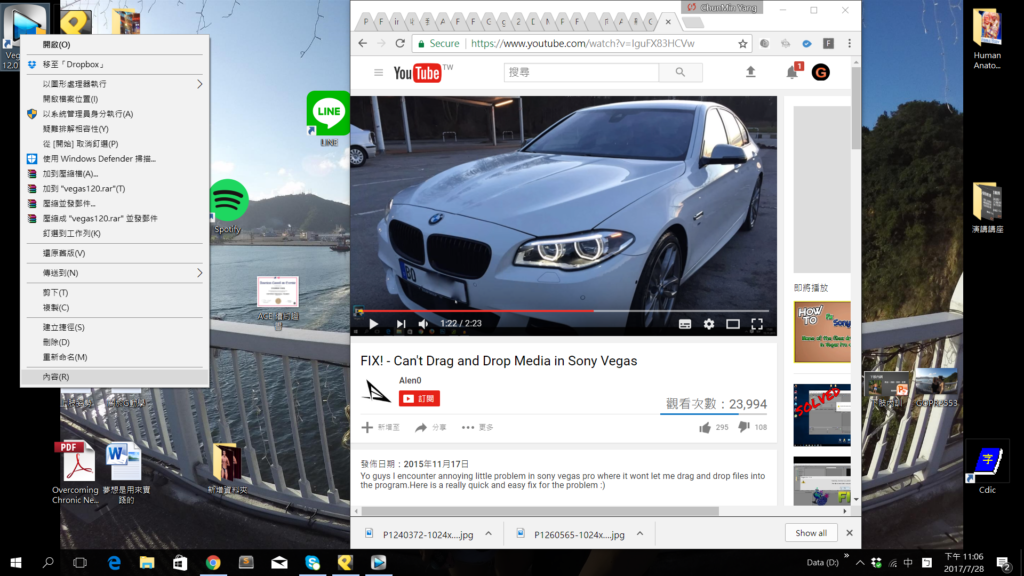Open the YouTube notifications bell
The height and width of the screenshot is (576, 1024).
[x=792, y=72]
